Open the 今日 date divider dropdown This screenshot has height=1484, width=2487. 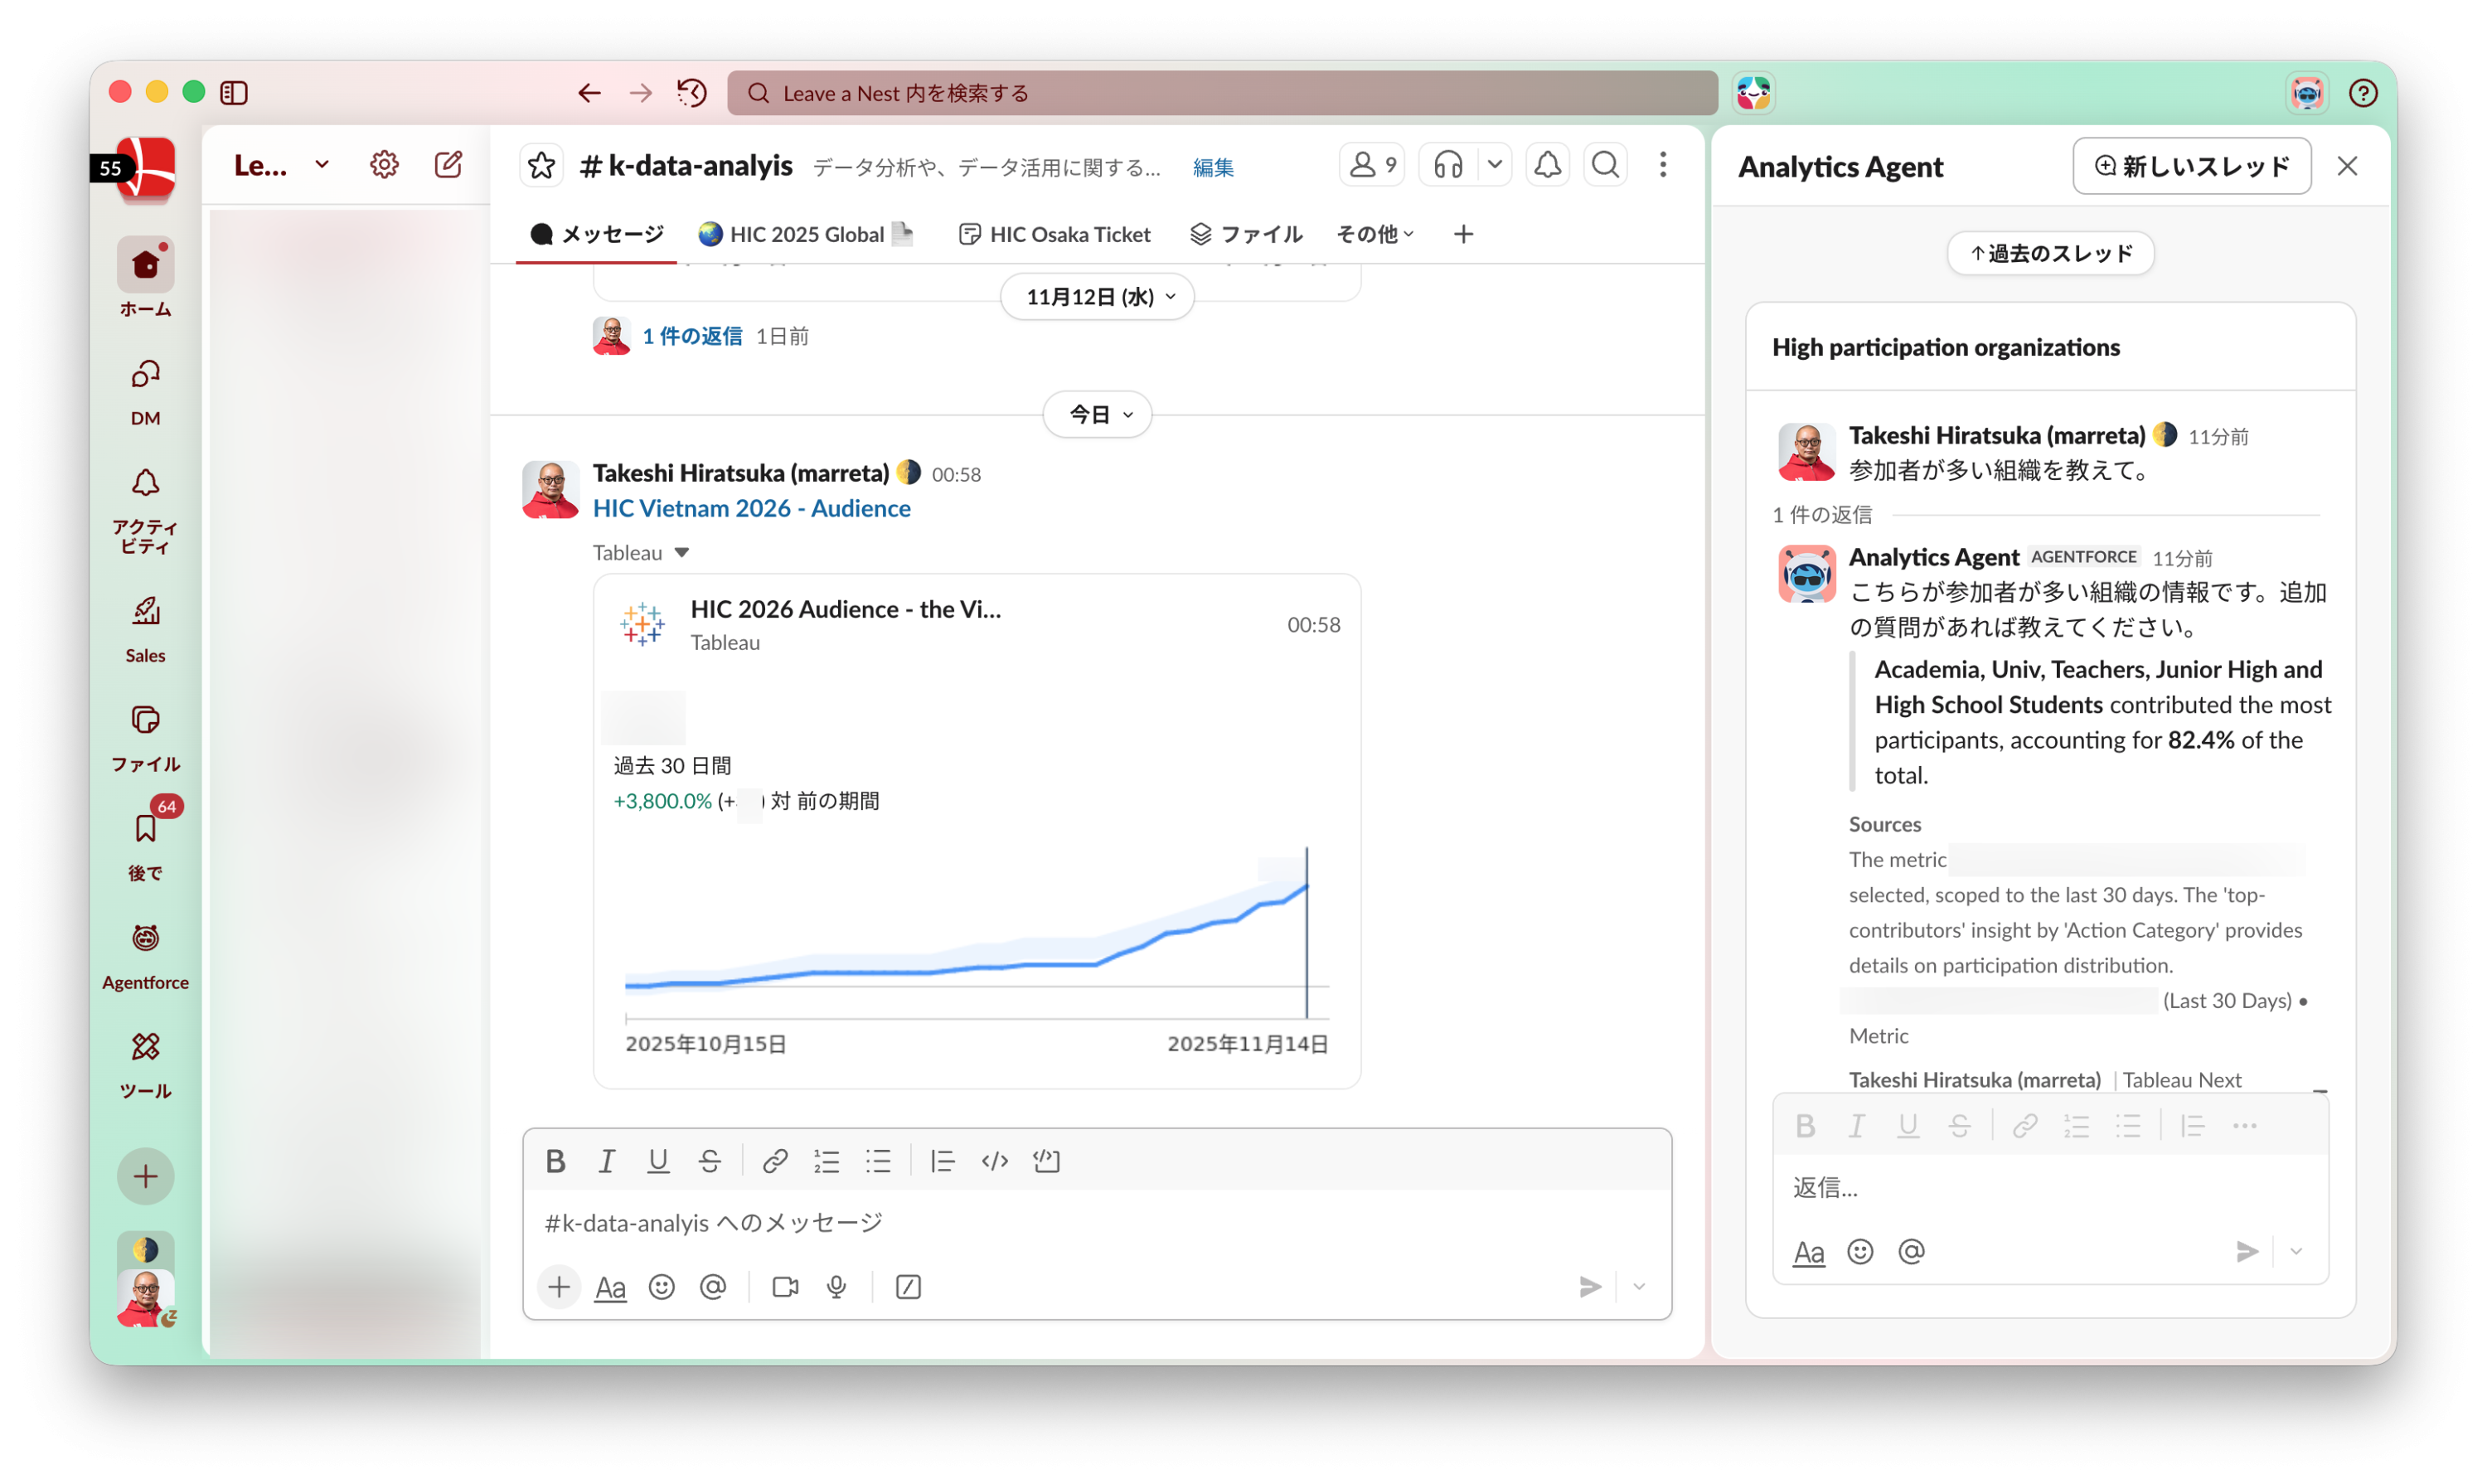click(x=1096, y=414)
